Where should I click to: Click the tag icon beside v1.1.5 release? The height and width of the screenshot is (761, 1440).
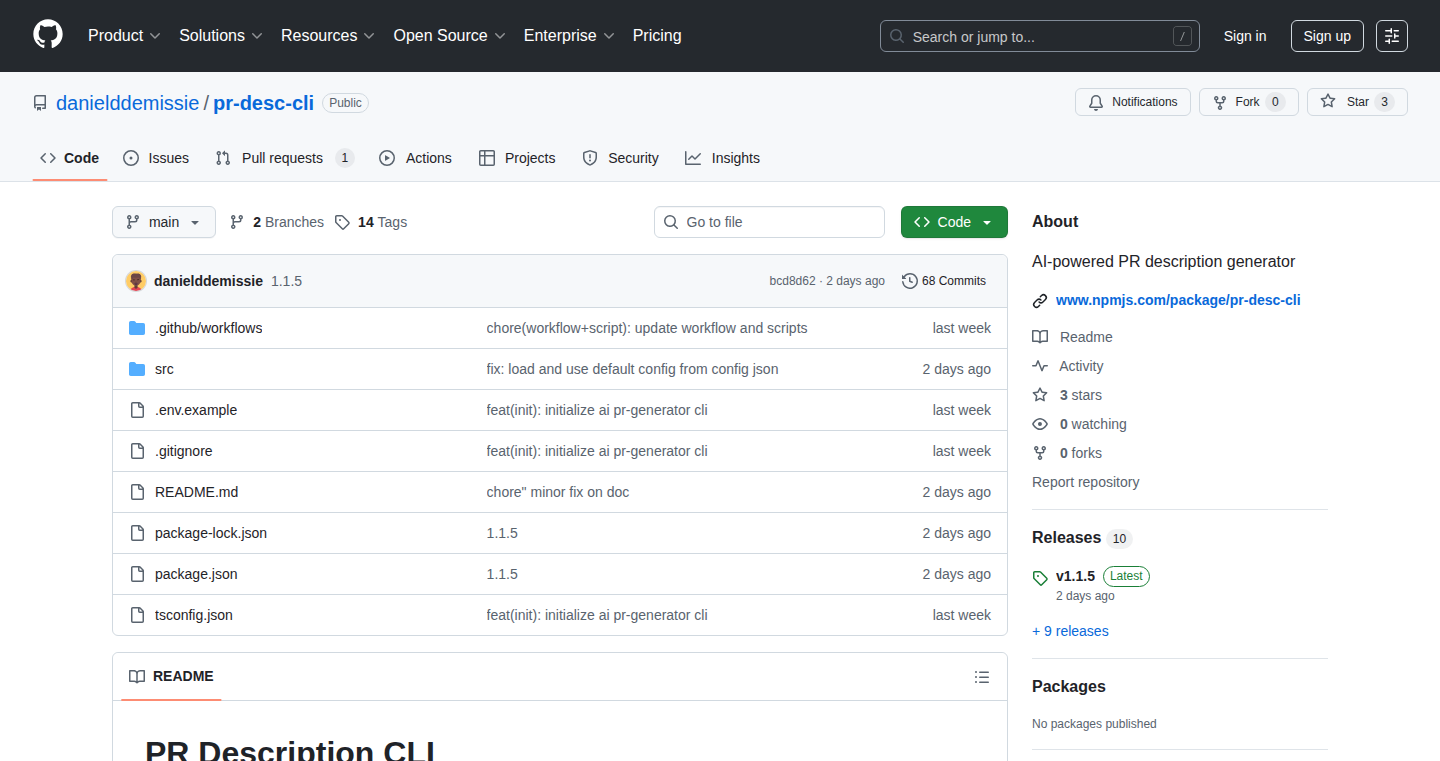pos(1040,578)
